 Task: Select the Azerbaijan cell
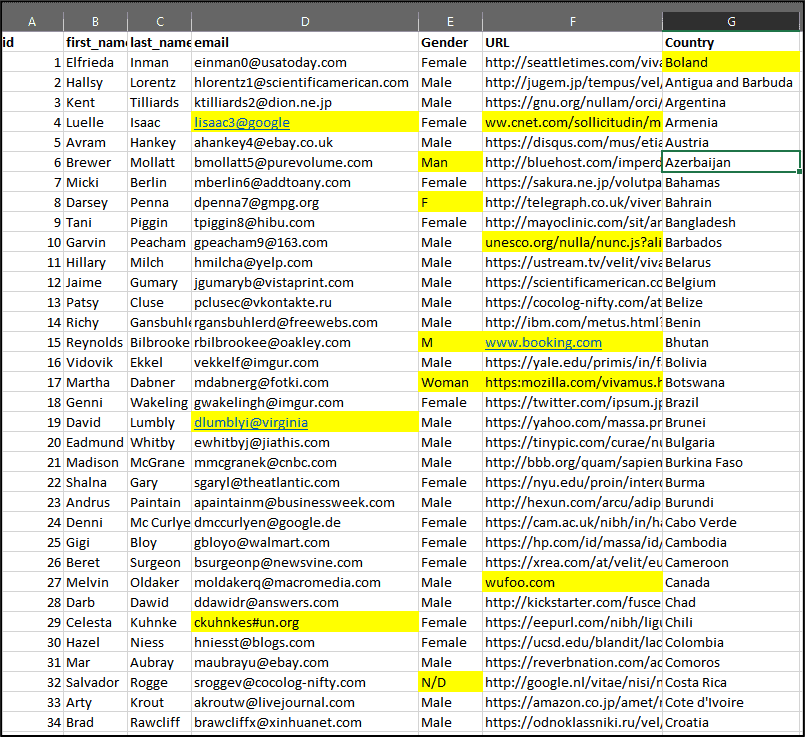coord(731,163)
